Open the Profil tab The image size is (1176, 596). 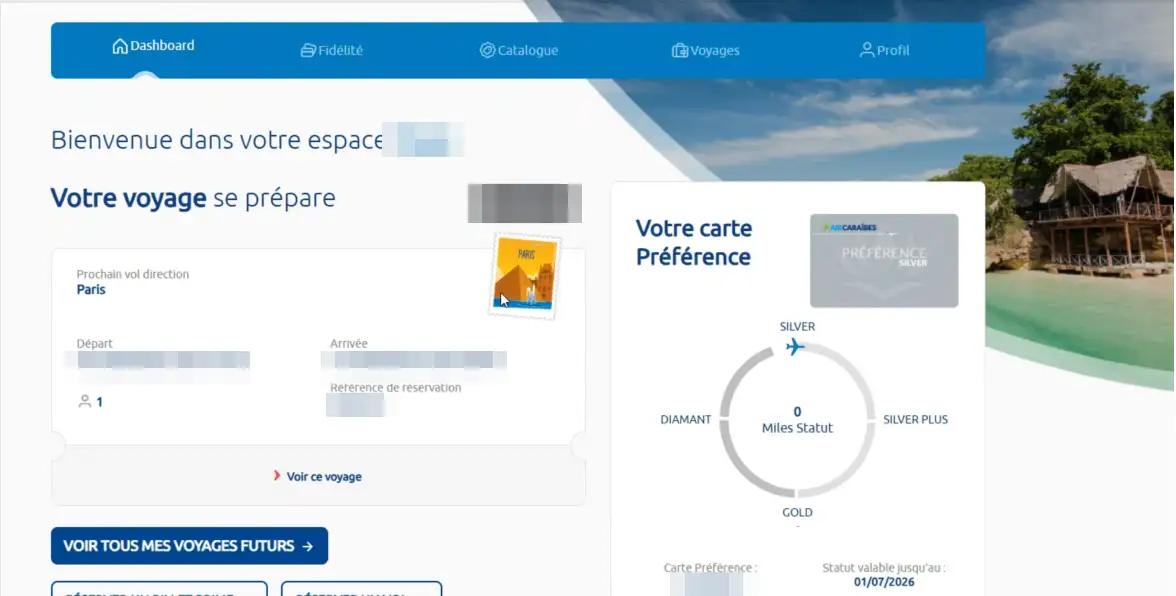point(884,50)
